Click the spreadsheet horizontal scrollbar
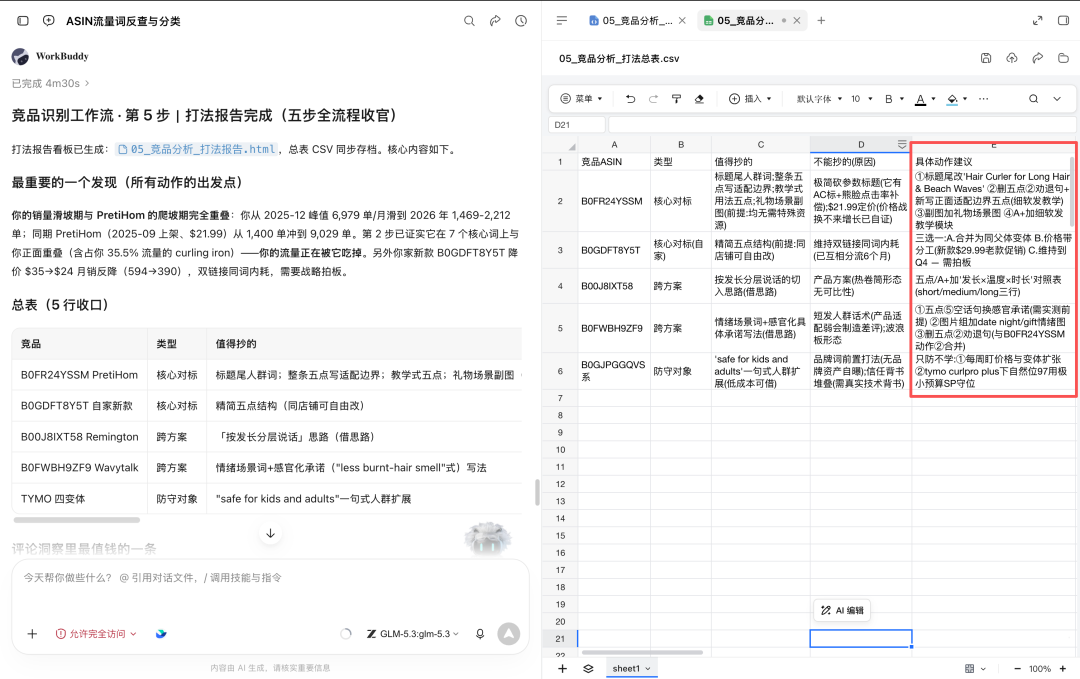The height and width of the screenshot is (679, 1080). 642,652
